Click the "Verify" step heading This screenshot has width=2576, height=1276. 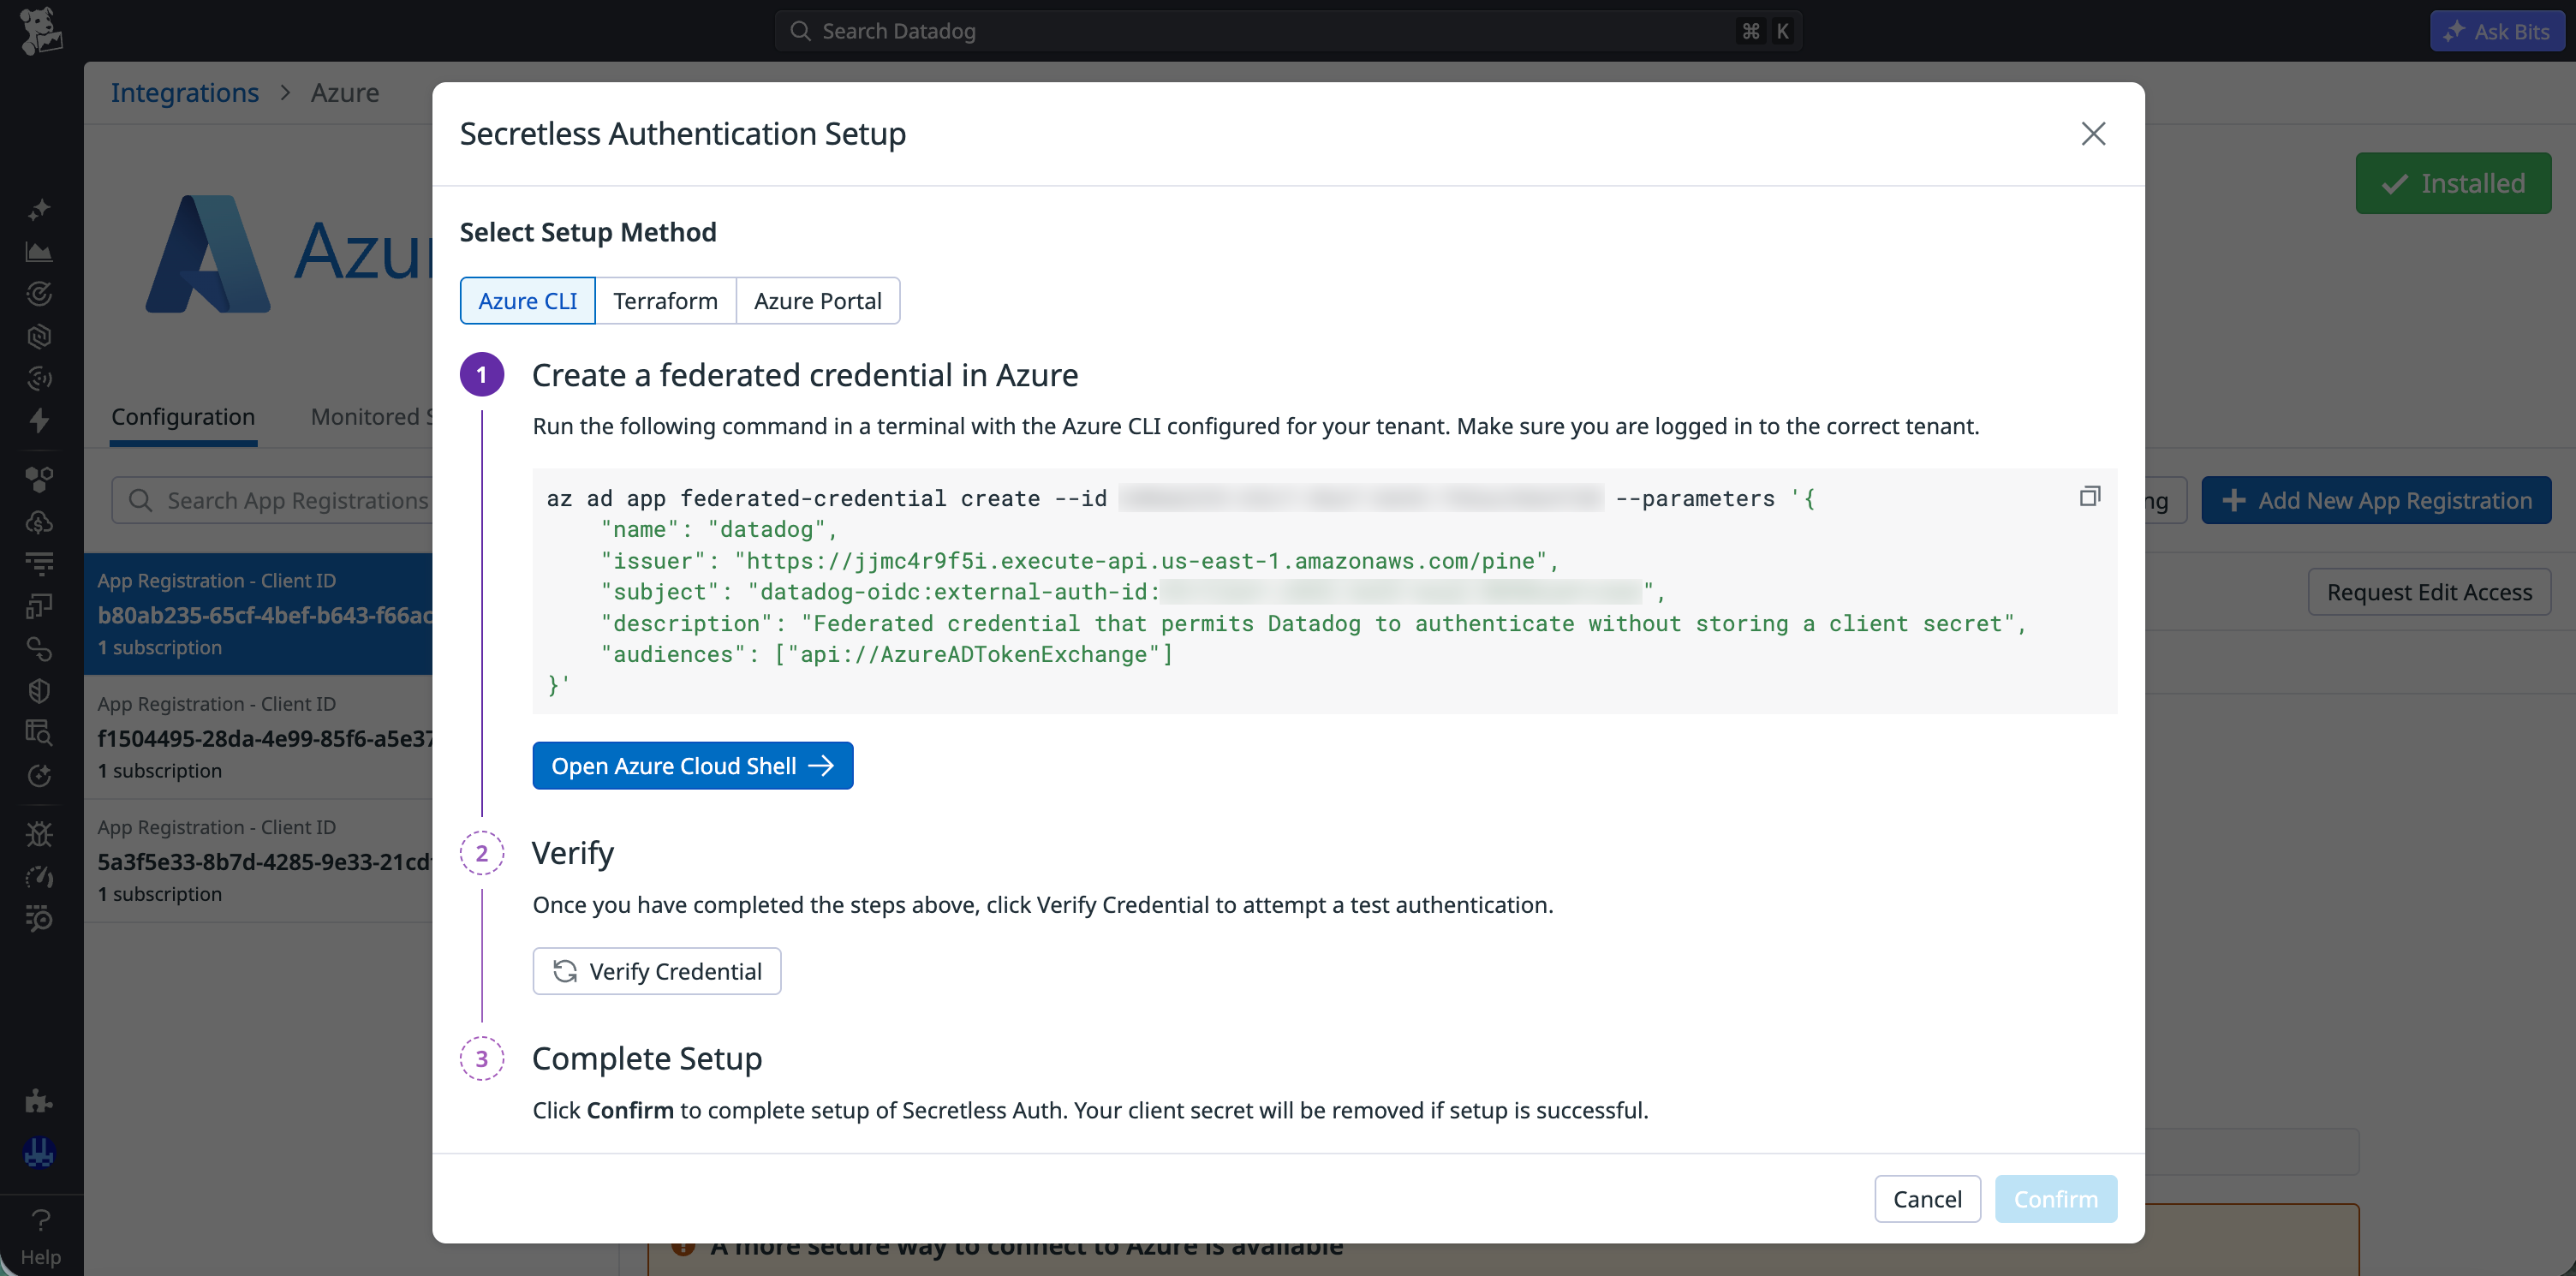click(x=573, y=853)
